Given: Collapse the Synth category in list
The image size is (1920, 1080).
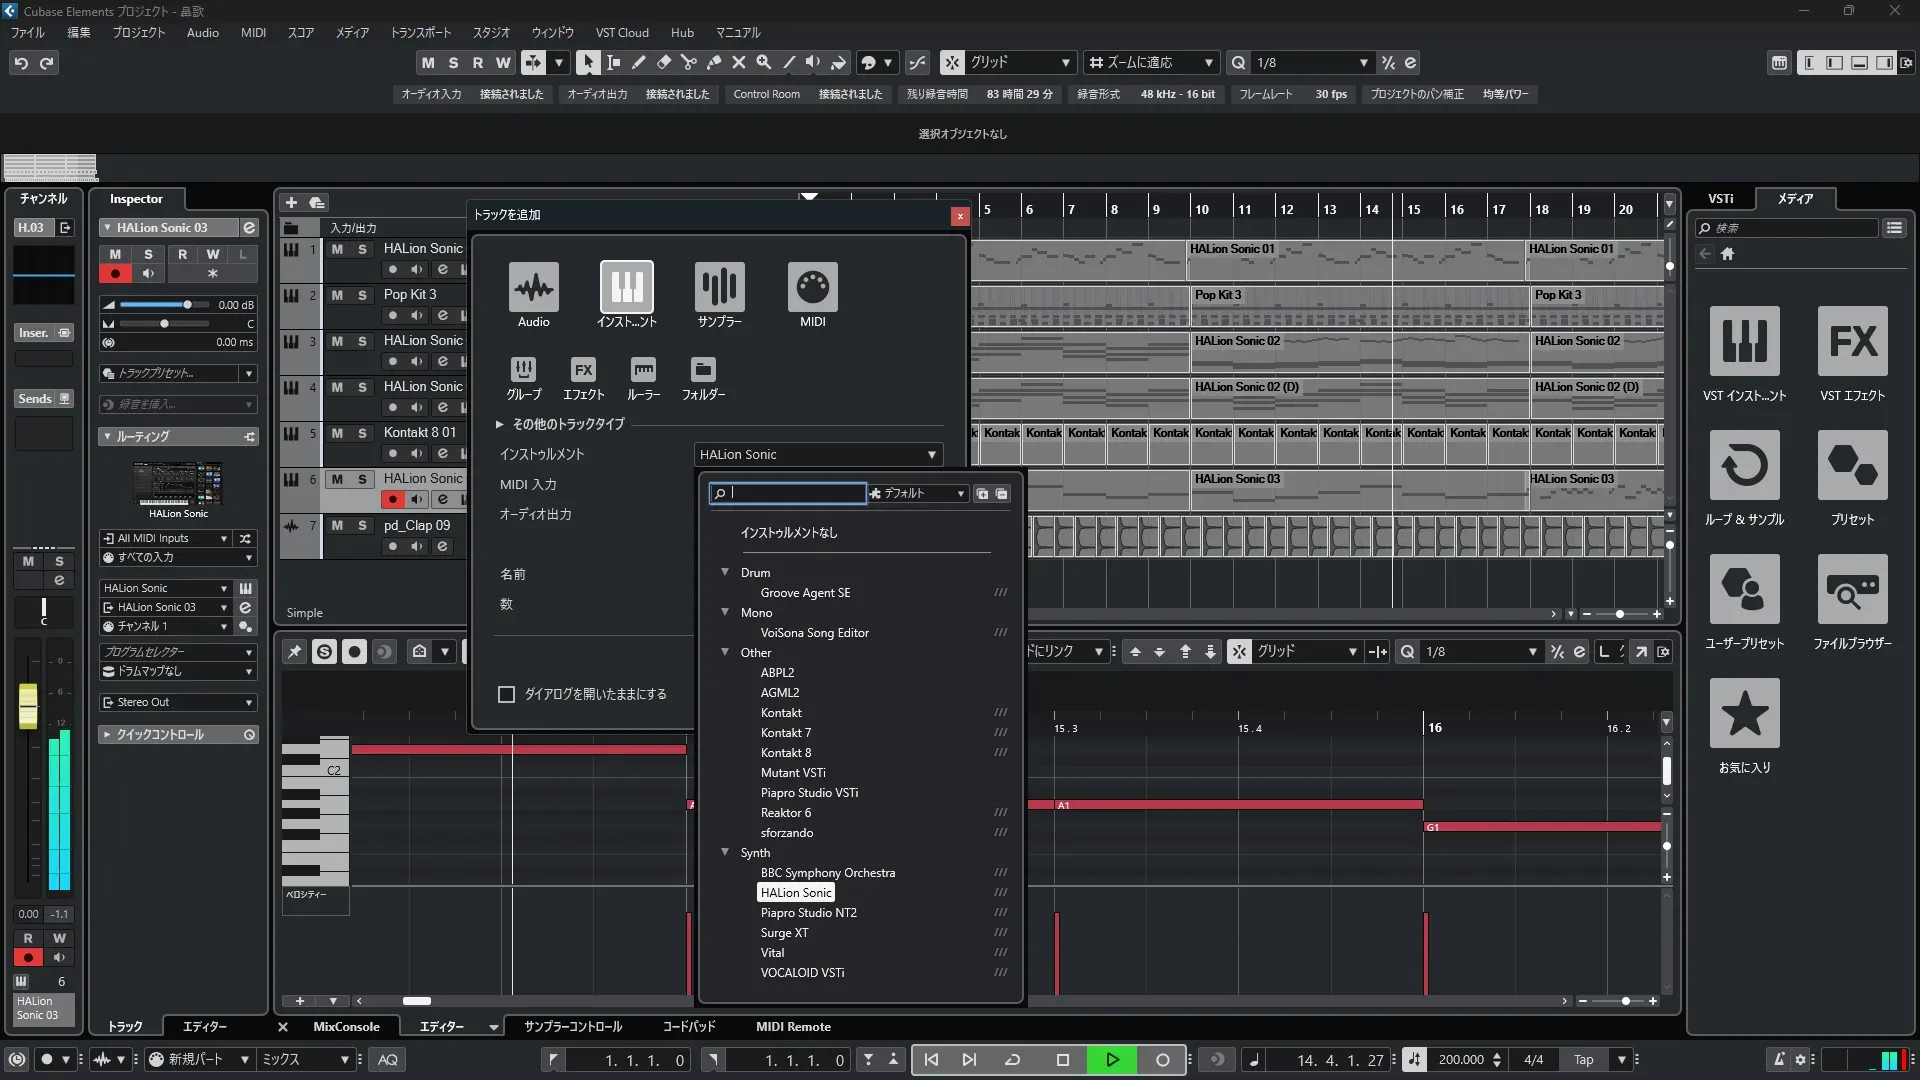Looking at the screenshot, I should coord(725,852).
